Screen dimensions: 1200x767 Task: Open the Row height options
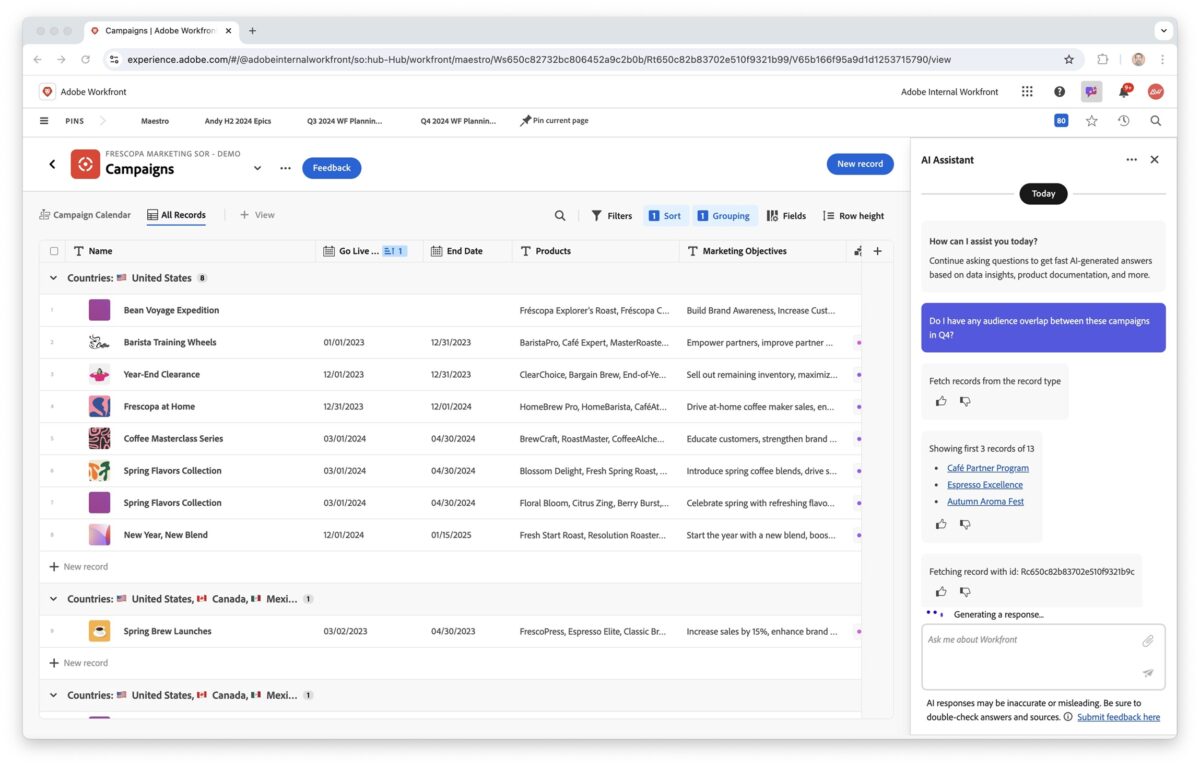point(853,215)
